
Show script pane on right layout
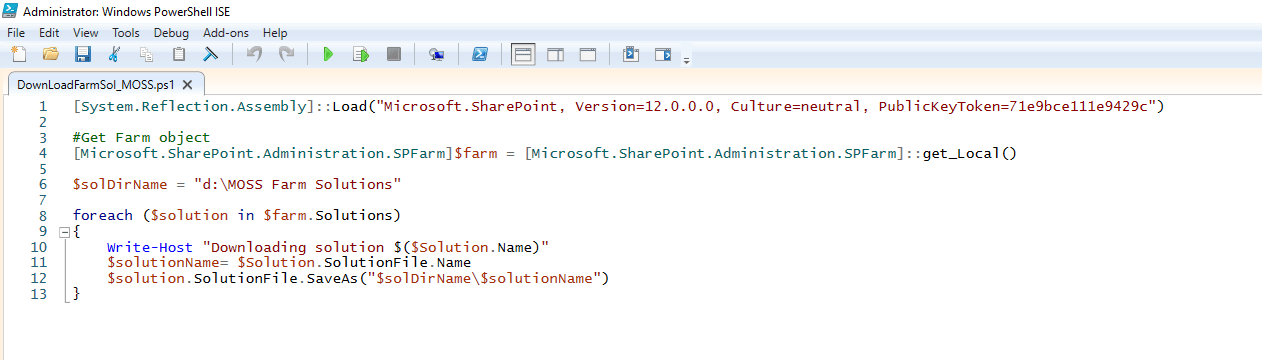(x=555, y=54)
